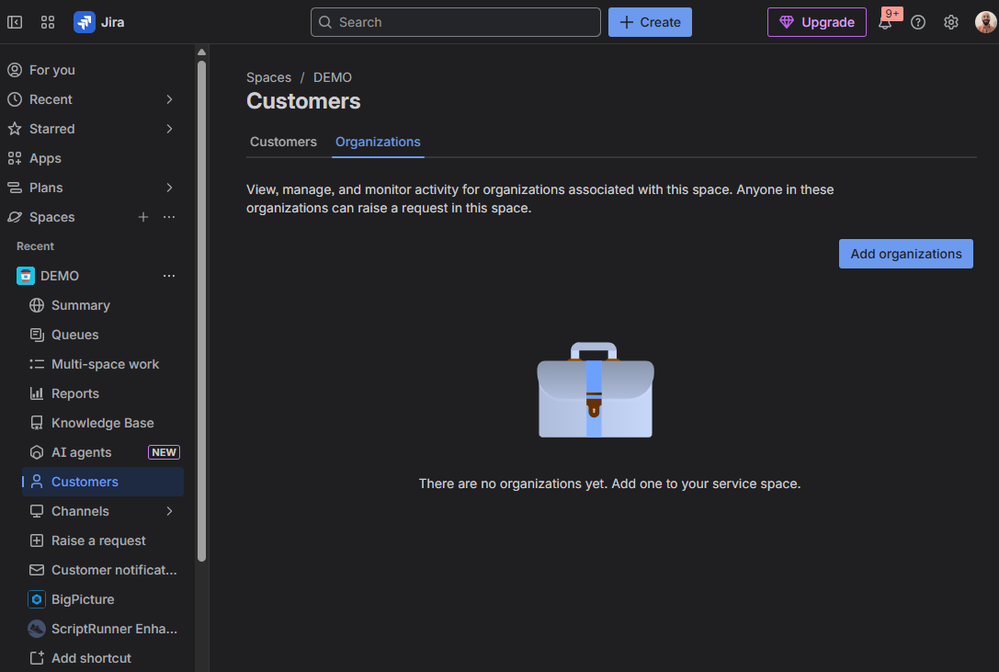This screenshot has width=999, height=672.
Task: Click the Customer notifications envelope icon
Action: pyautogui.click(x=37, y=570)
